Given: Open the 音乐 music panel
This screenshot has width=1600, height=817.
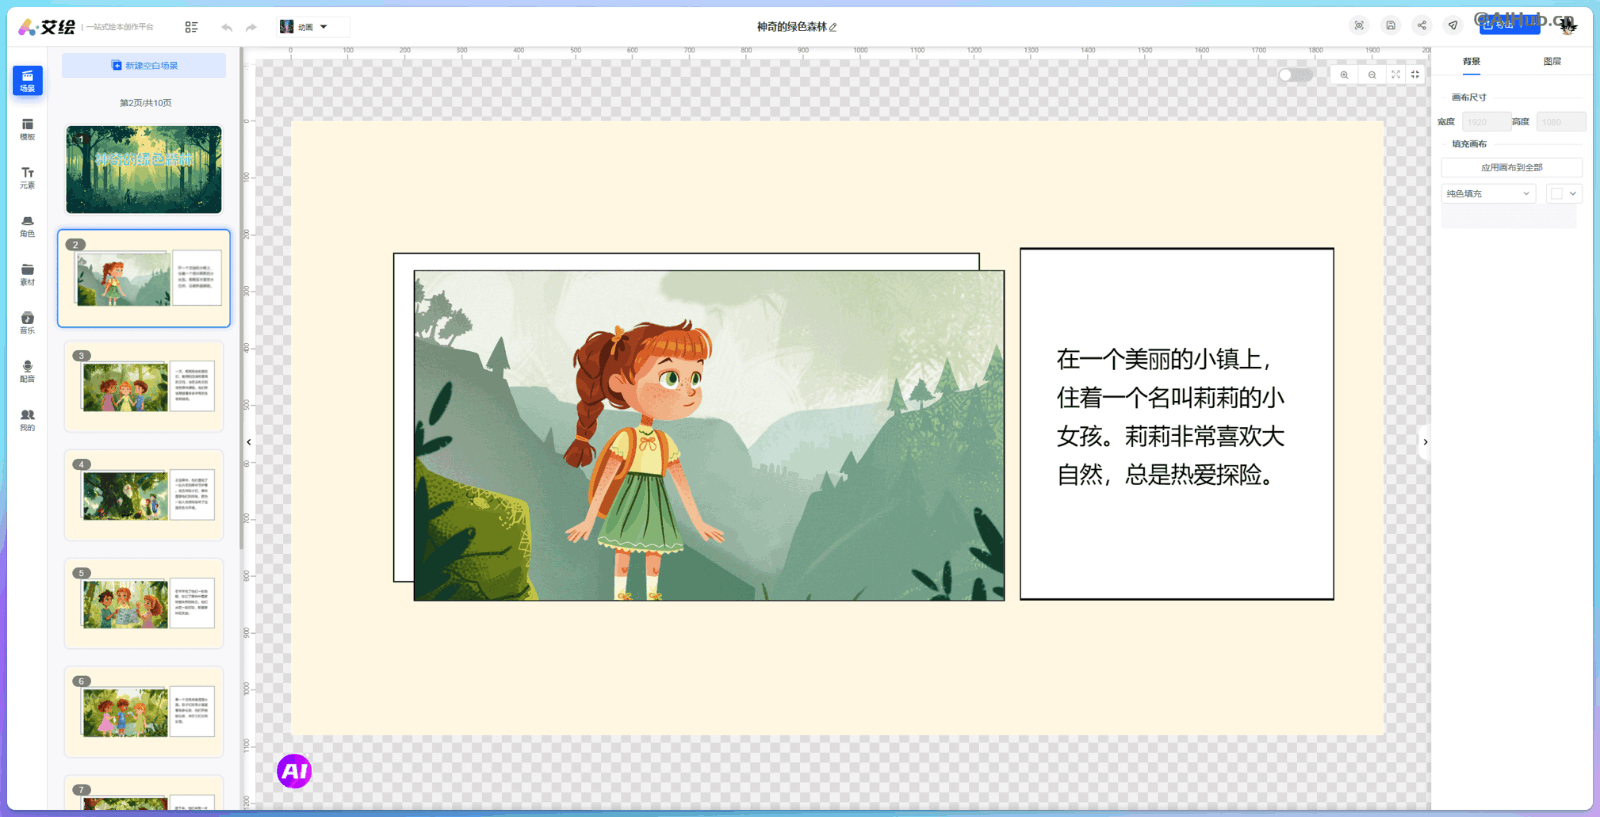Looking at the screenshot, I should [x=27, y=323].
